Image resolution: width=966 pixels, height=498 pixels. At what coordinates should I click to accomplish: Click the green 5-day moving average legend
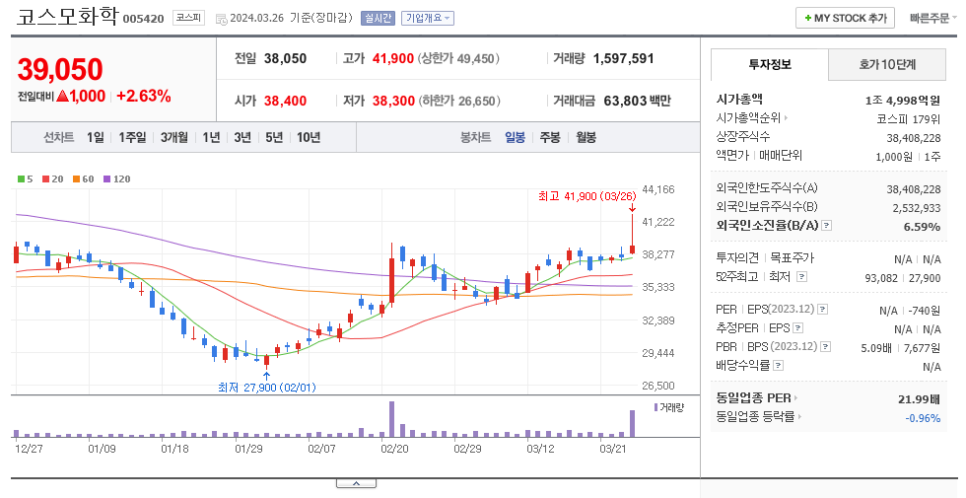25,179
